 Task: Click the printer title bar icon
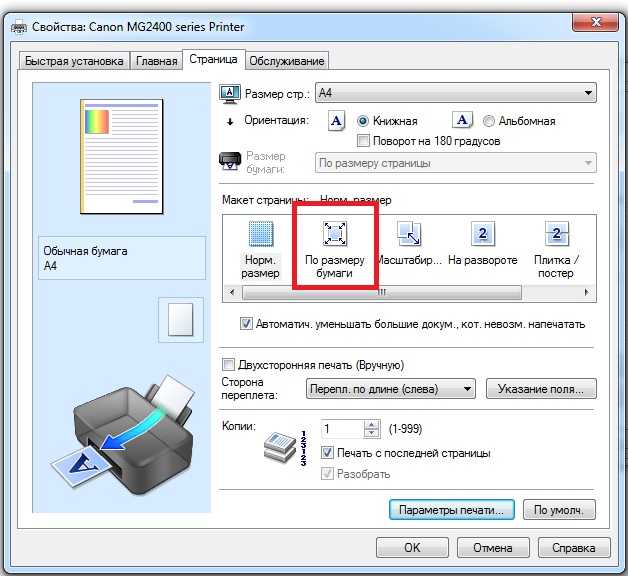[x=18, y=27]
